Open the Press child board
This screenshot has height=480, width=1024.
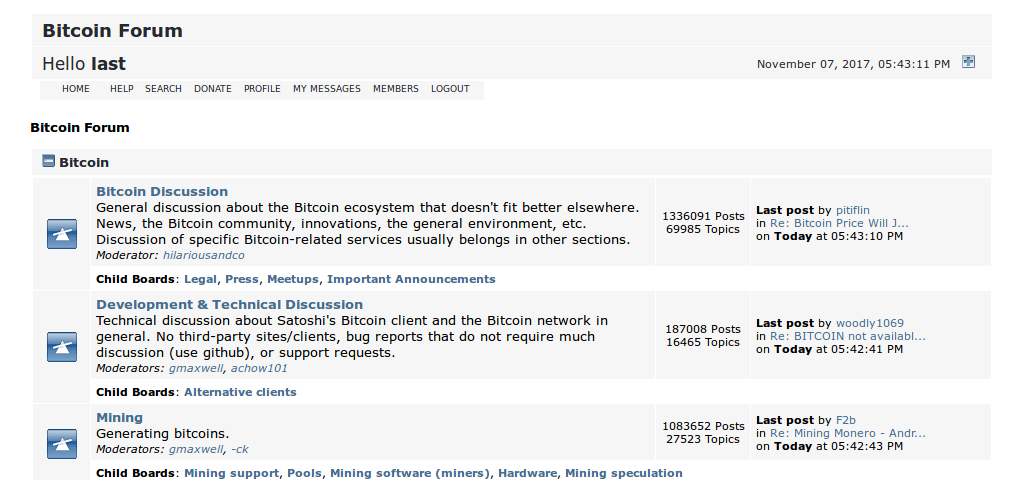tap(242, 279)
